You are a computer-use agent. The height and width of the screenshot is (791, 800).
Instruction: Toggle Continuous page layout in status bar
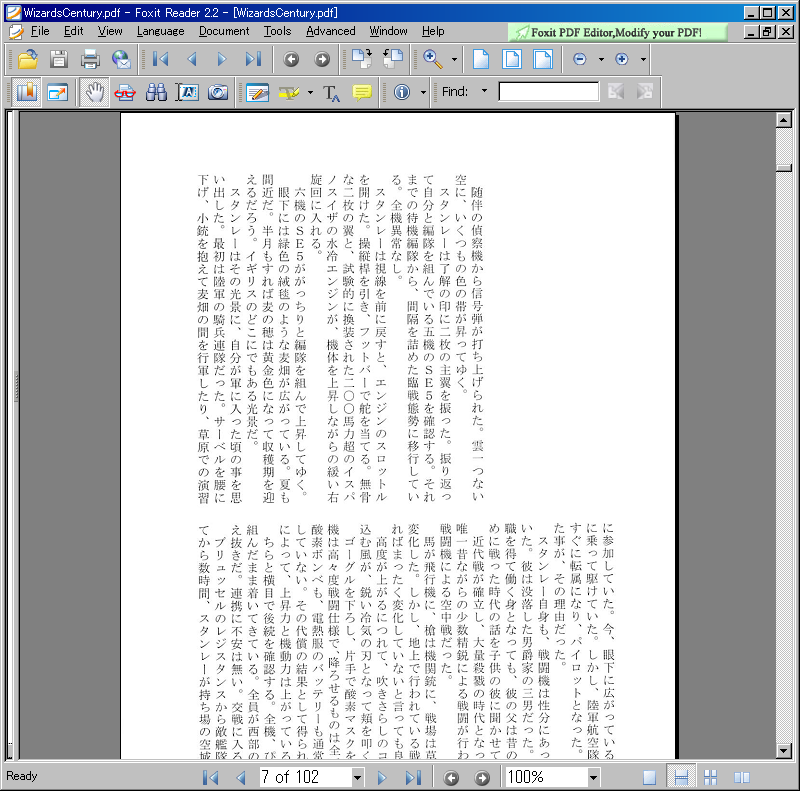tap(681, 777)
